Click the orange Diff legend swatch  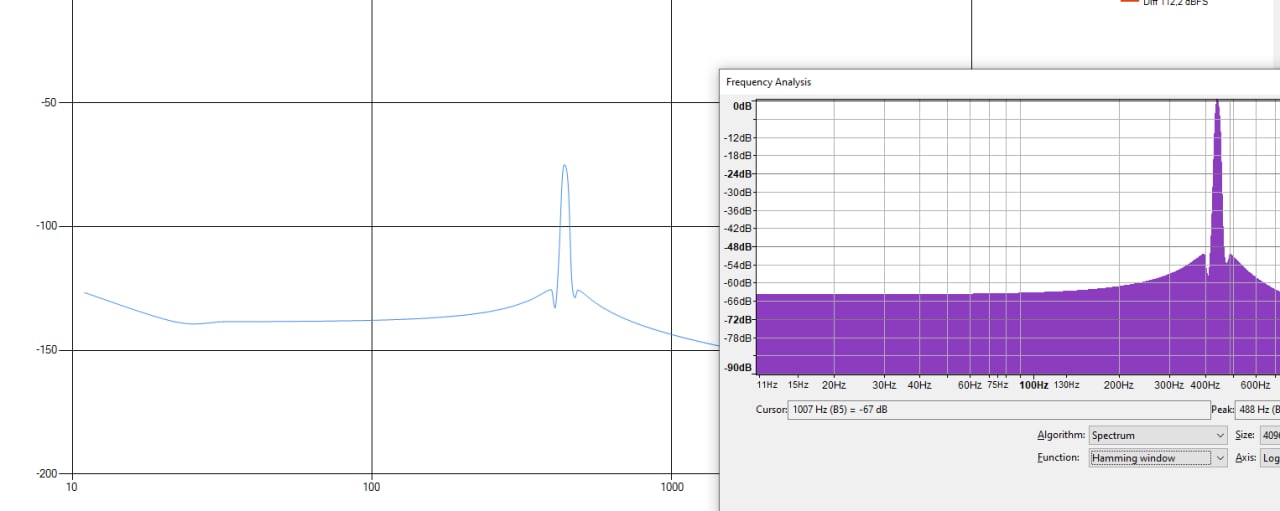click(1129, 2)
